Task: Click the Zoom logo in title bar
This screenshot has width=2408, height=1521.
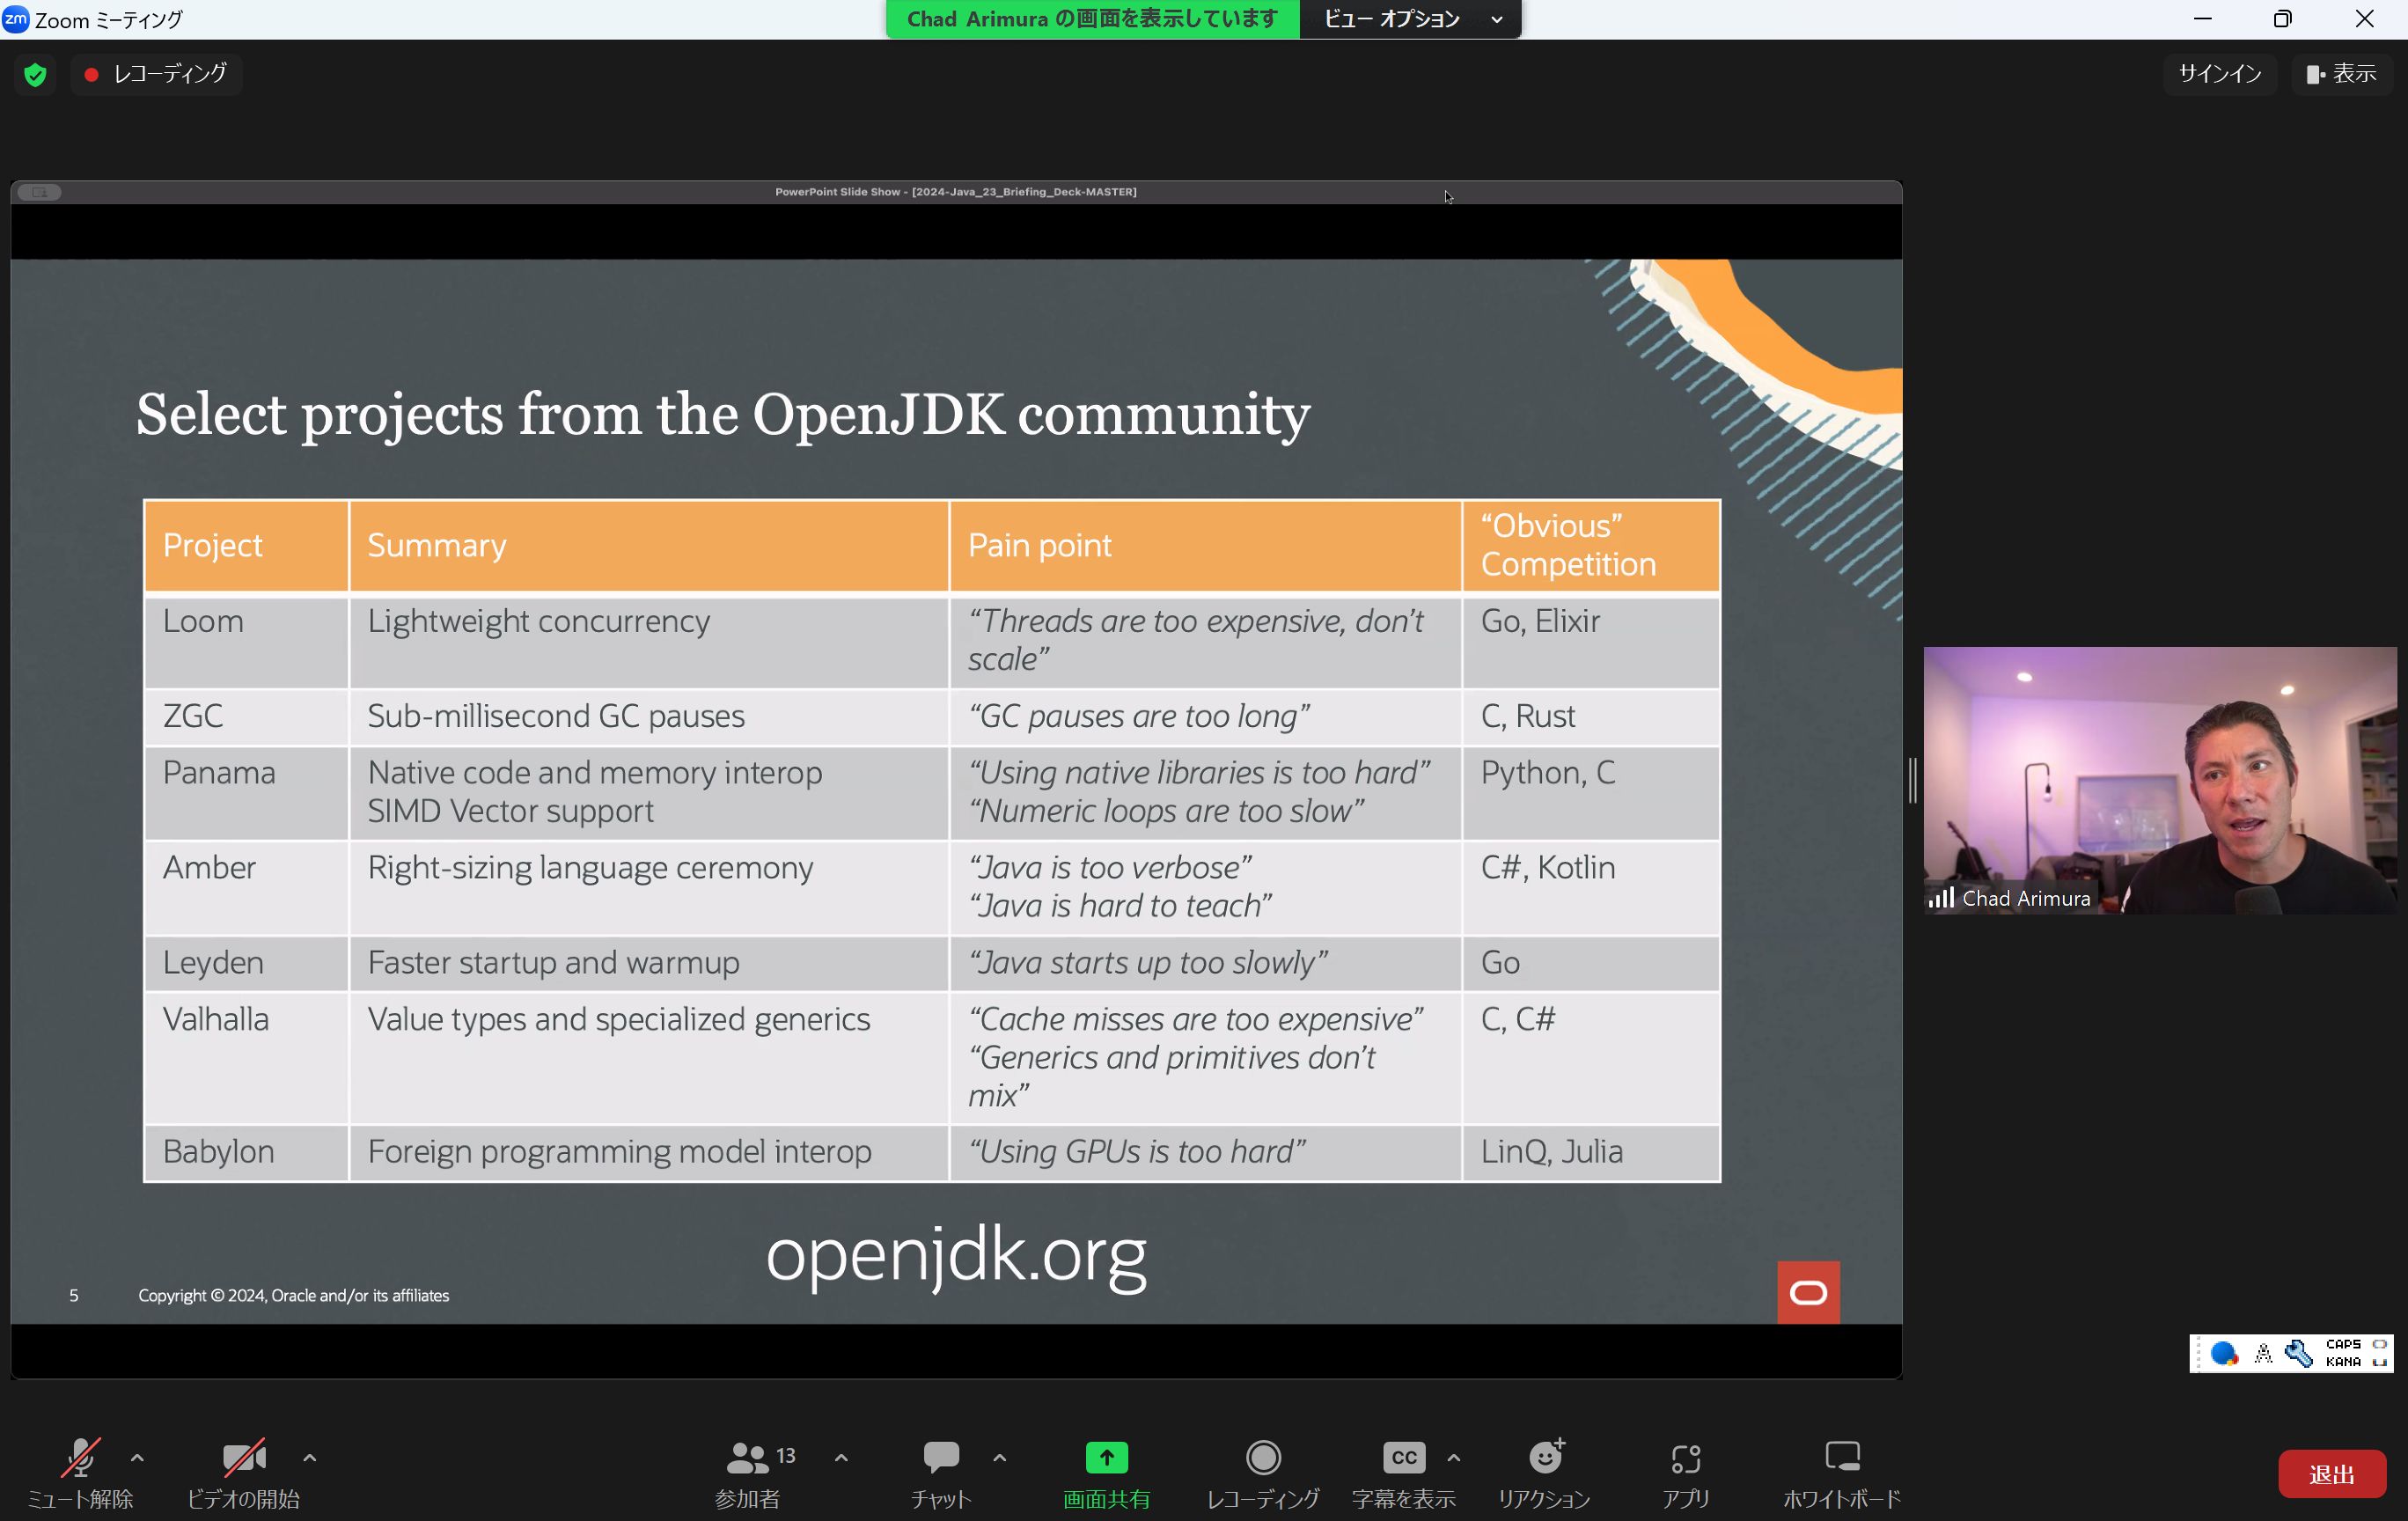Action: tap(15, 19)
